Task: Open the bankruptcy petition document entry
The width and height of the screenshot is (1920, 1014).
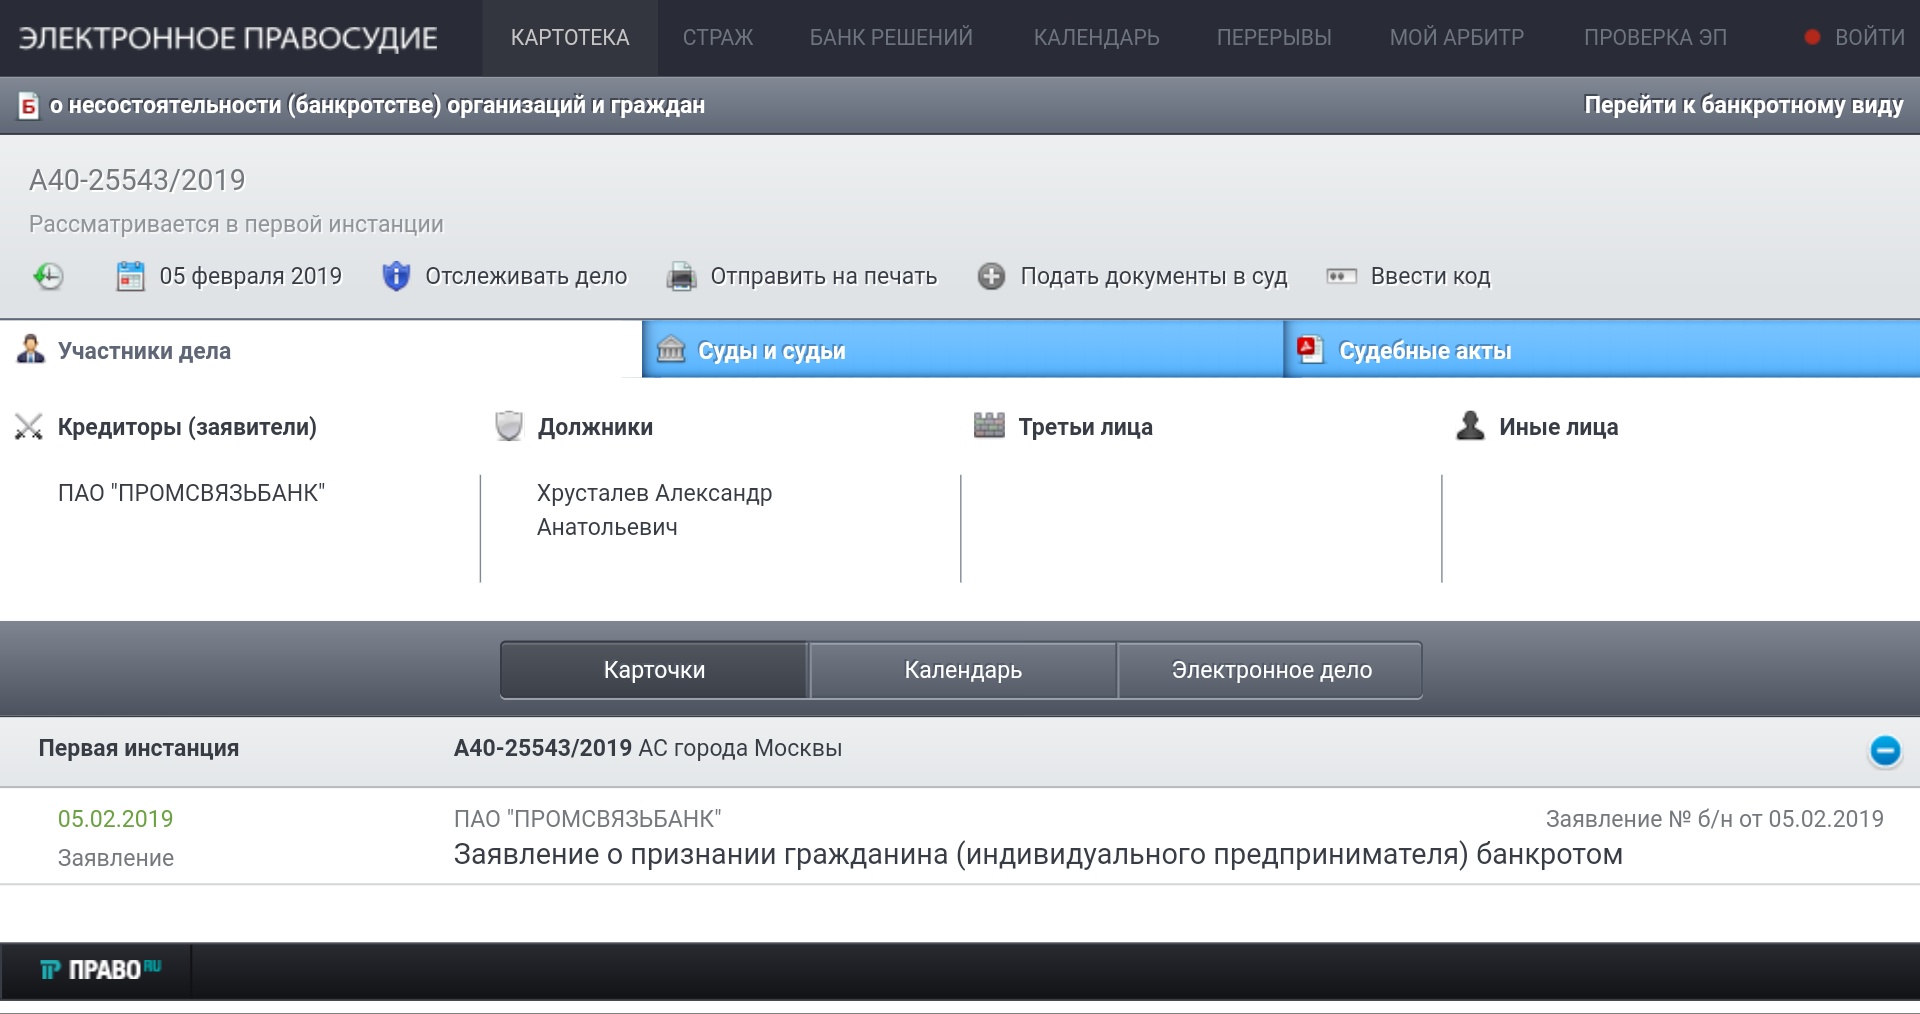Action: (x=1037, y=854)
